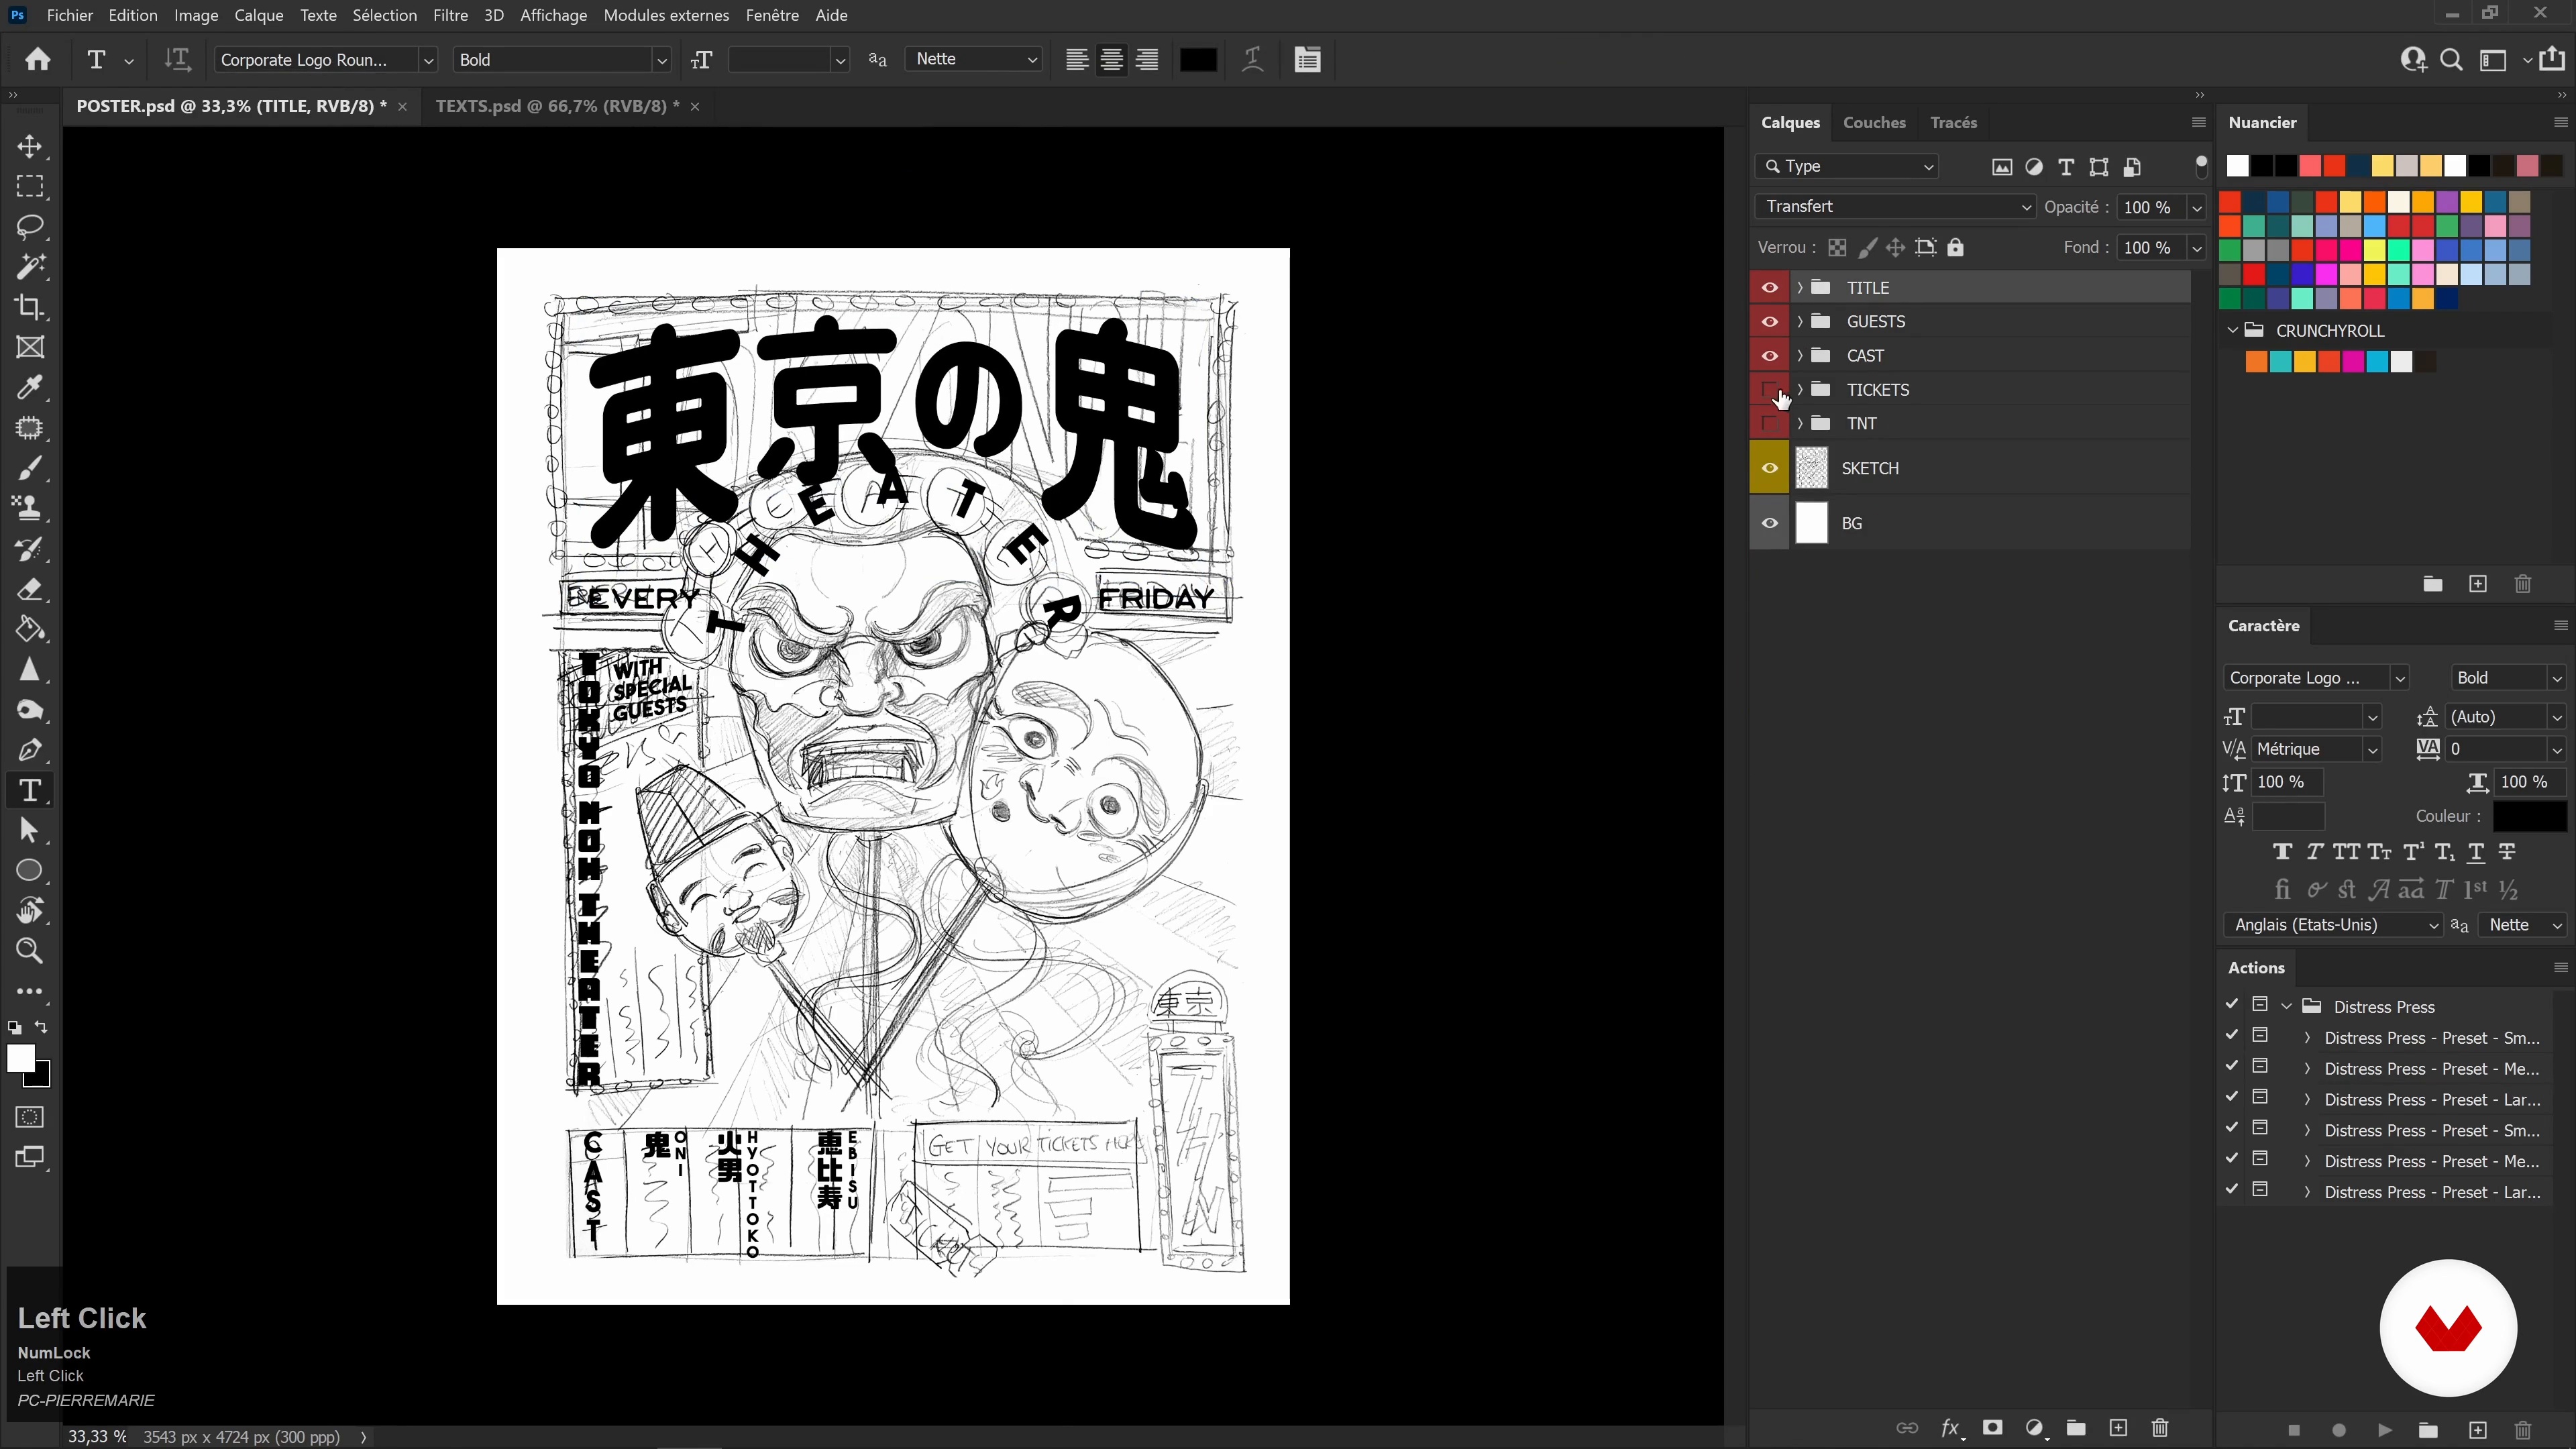Click the Couleur swatch in Caractère panel

tap(2529, 816)
